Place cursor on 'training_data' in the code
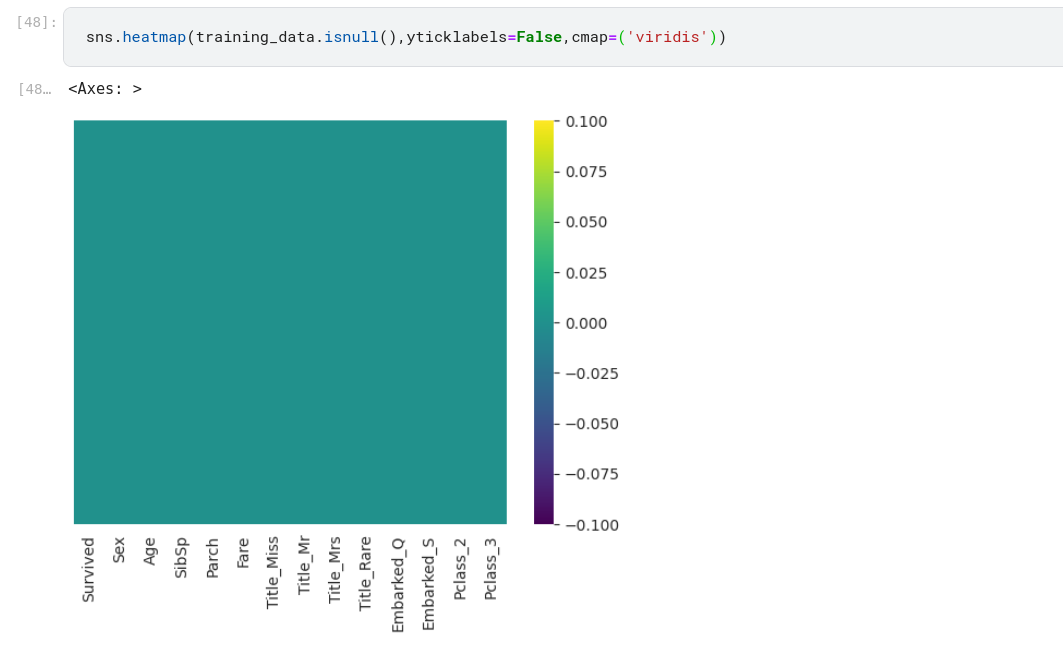Image resolution: width=1063 pixels, height=659 pixels. (x=254, y=37)
